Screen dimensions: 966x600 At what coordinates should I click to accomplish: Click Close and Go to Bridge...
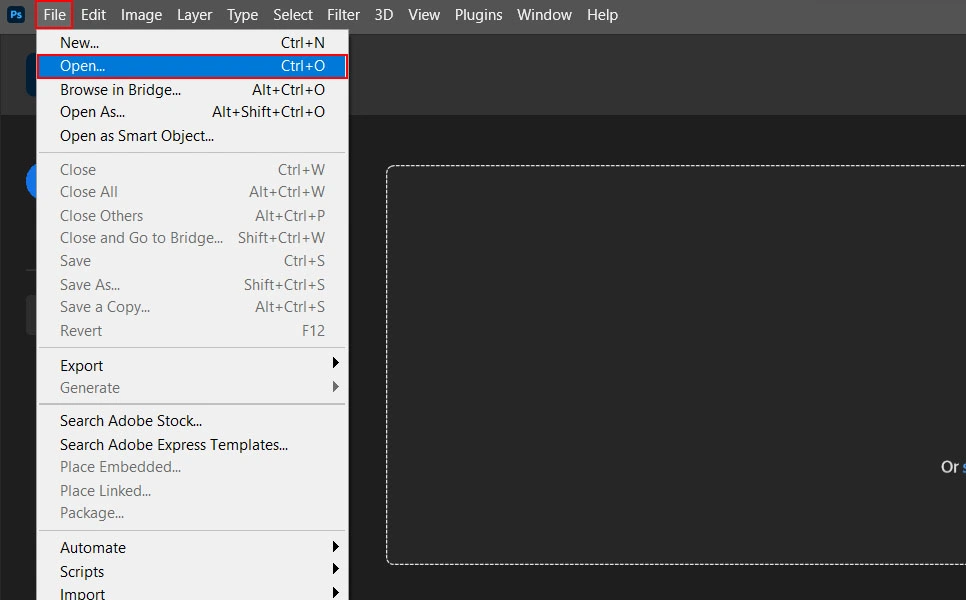192,238
